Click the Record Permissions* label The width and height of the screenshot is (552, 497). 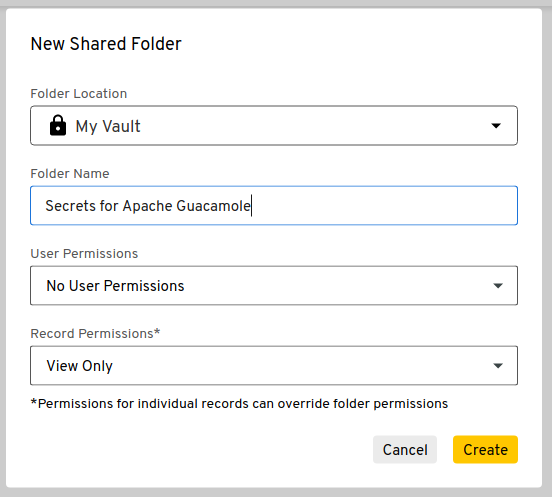(95, 333)
